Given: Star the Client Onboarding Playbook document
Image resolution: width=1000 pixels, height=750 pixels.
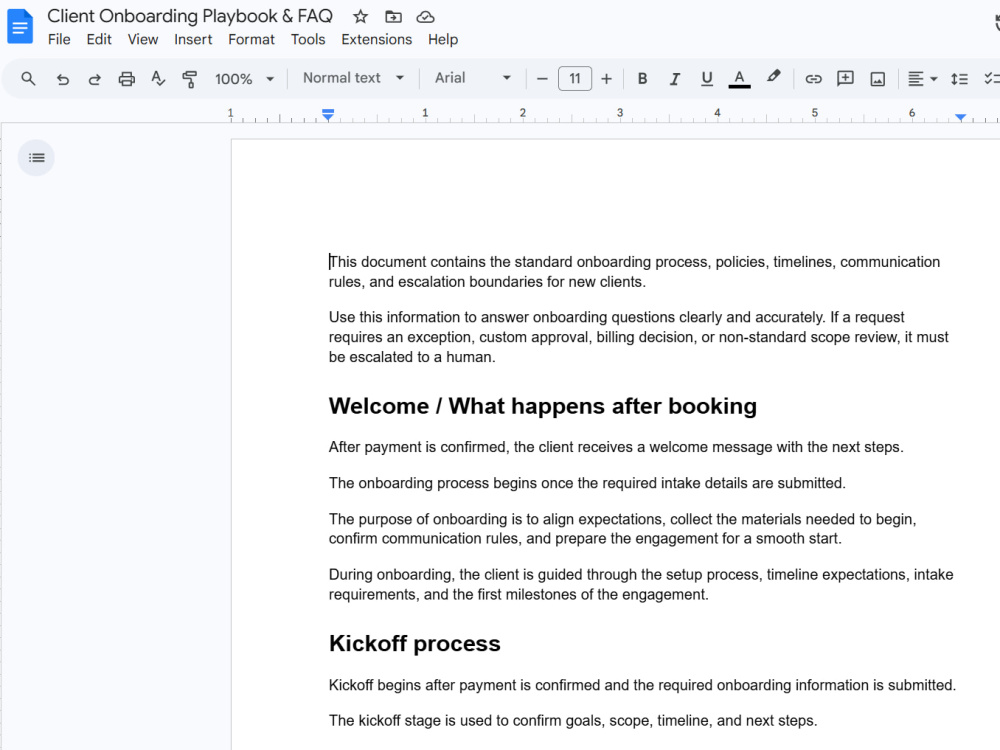Looking at the screenshot, I should tap(360, 17).
